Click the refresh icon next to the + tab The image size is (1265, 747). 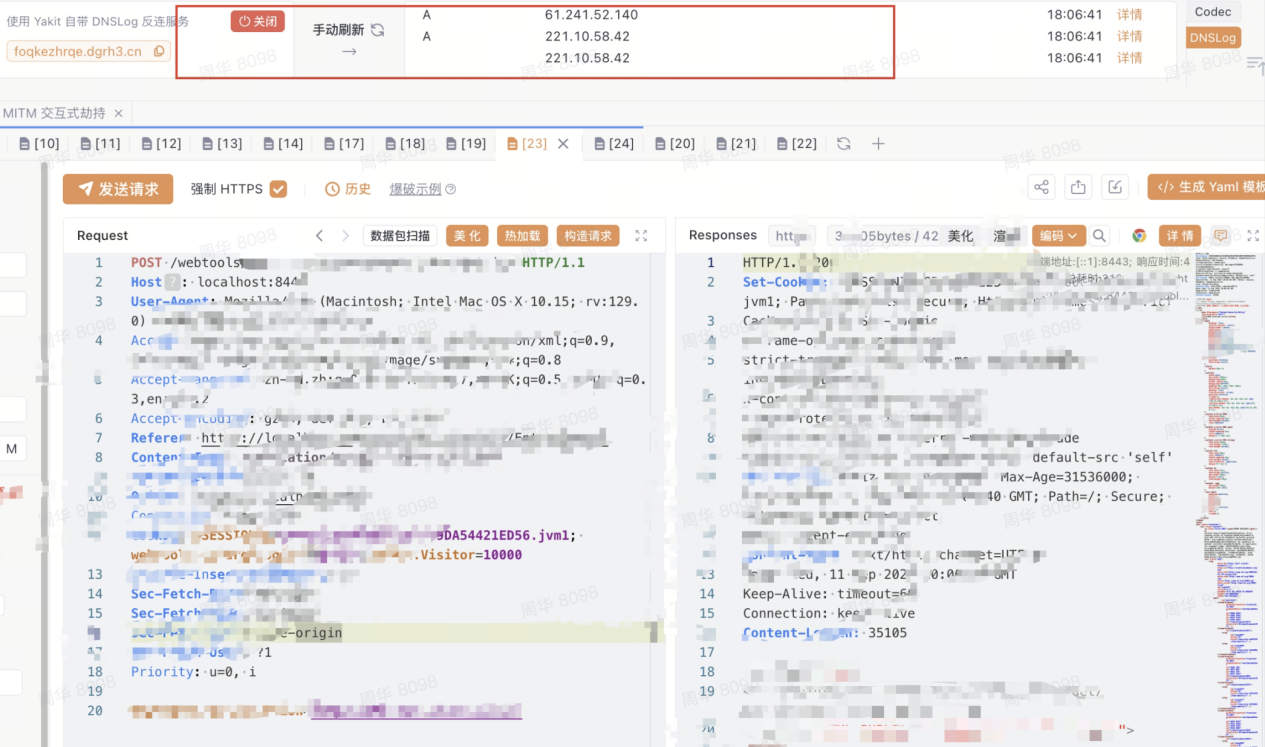pos(843,143)
